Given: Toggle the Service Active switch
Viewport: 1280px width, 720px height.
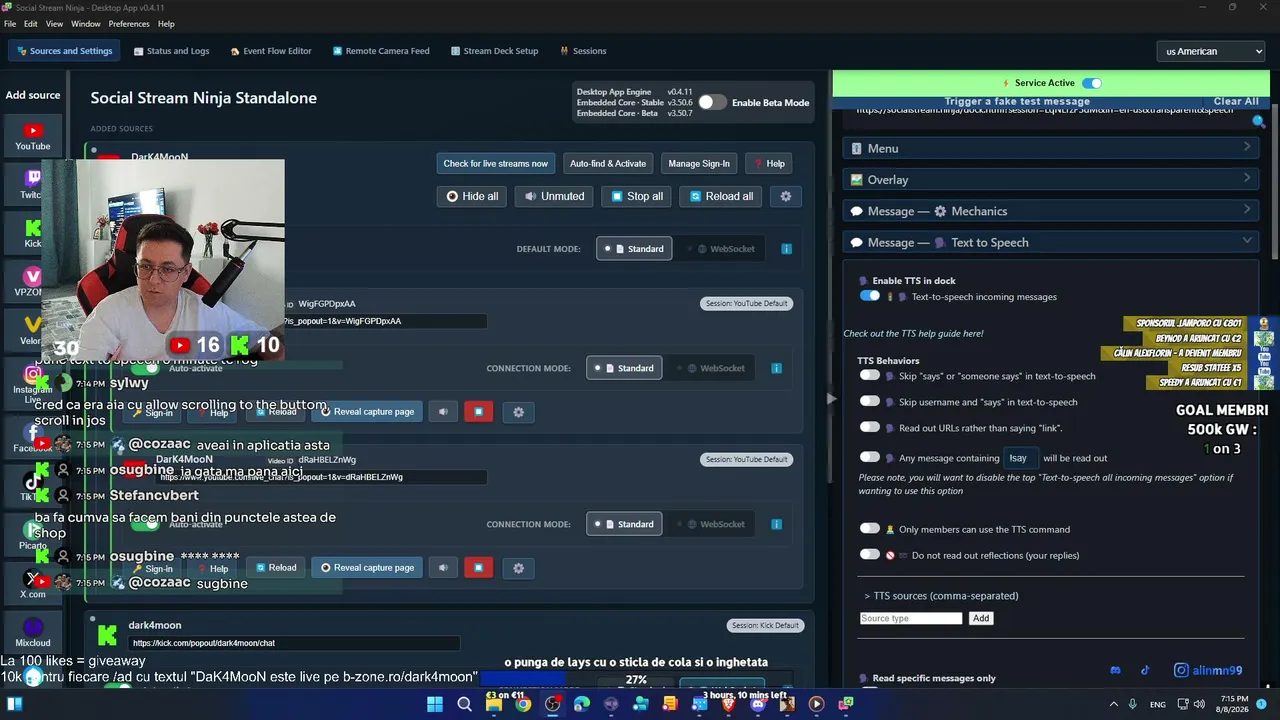Looking at the screenshot, I should click(x=1092, y=83).
